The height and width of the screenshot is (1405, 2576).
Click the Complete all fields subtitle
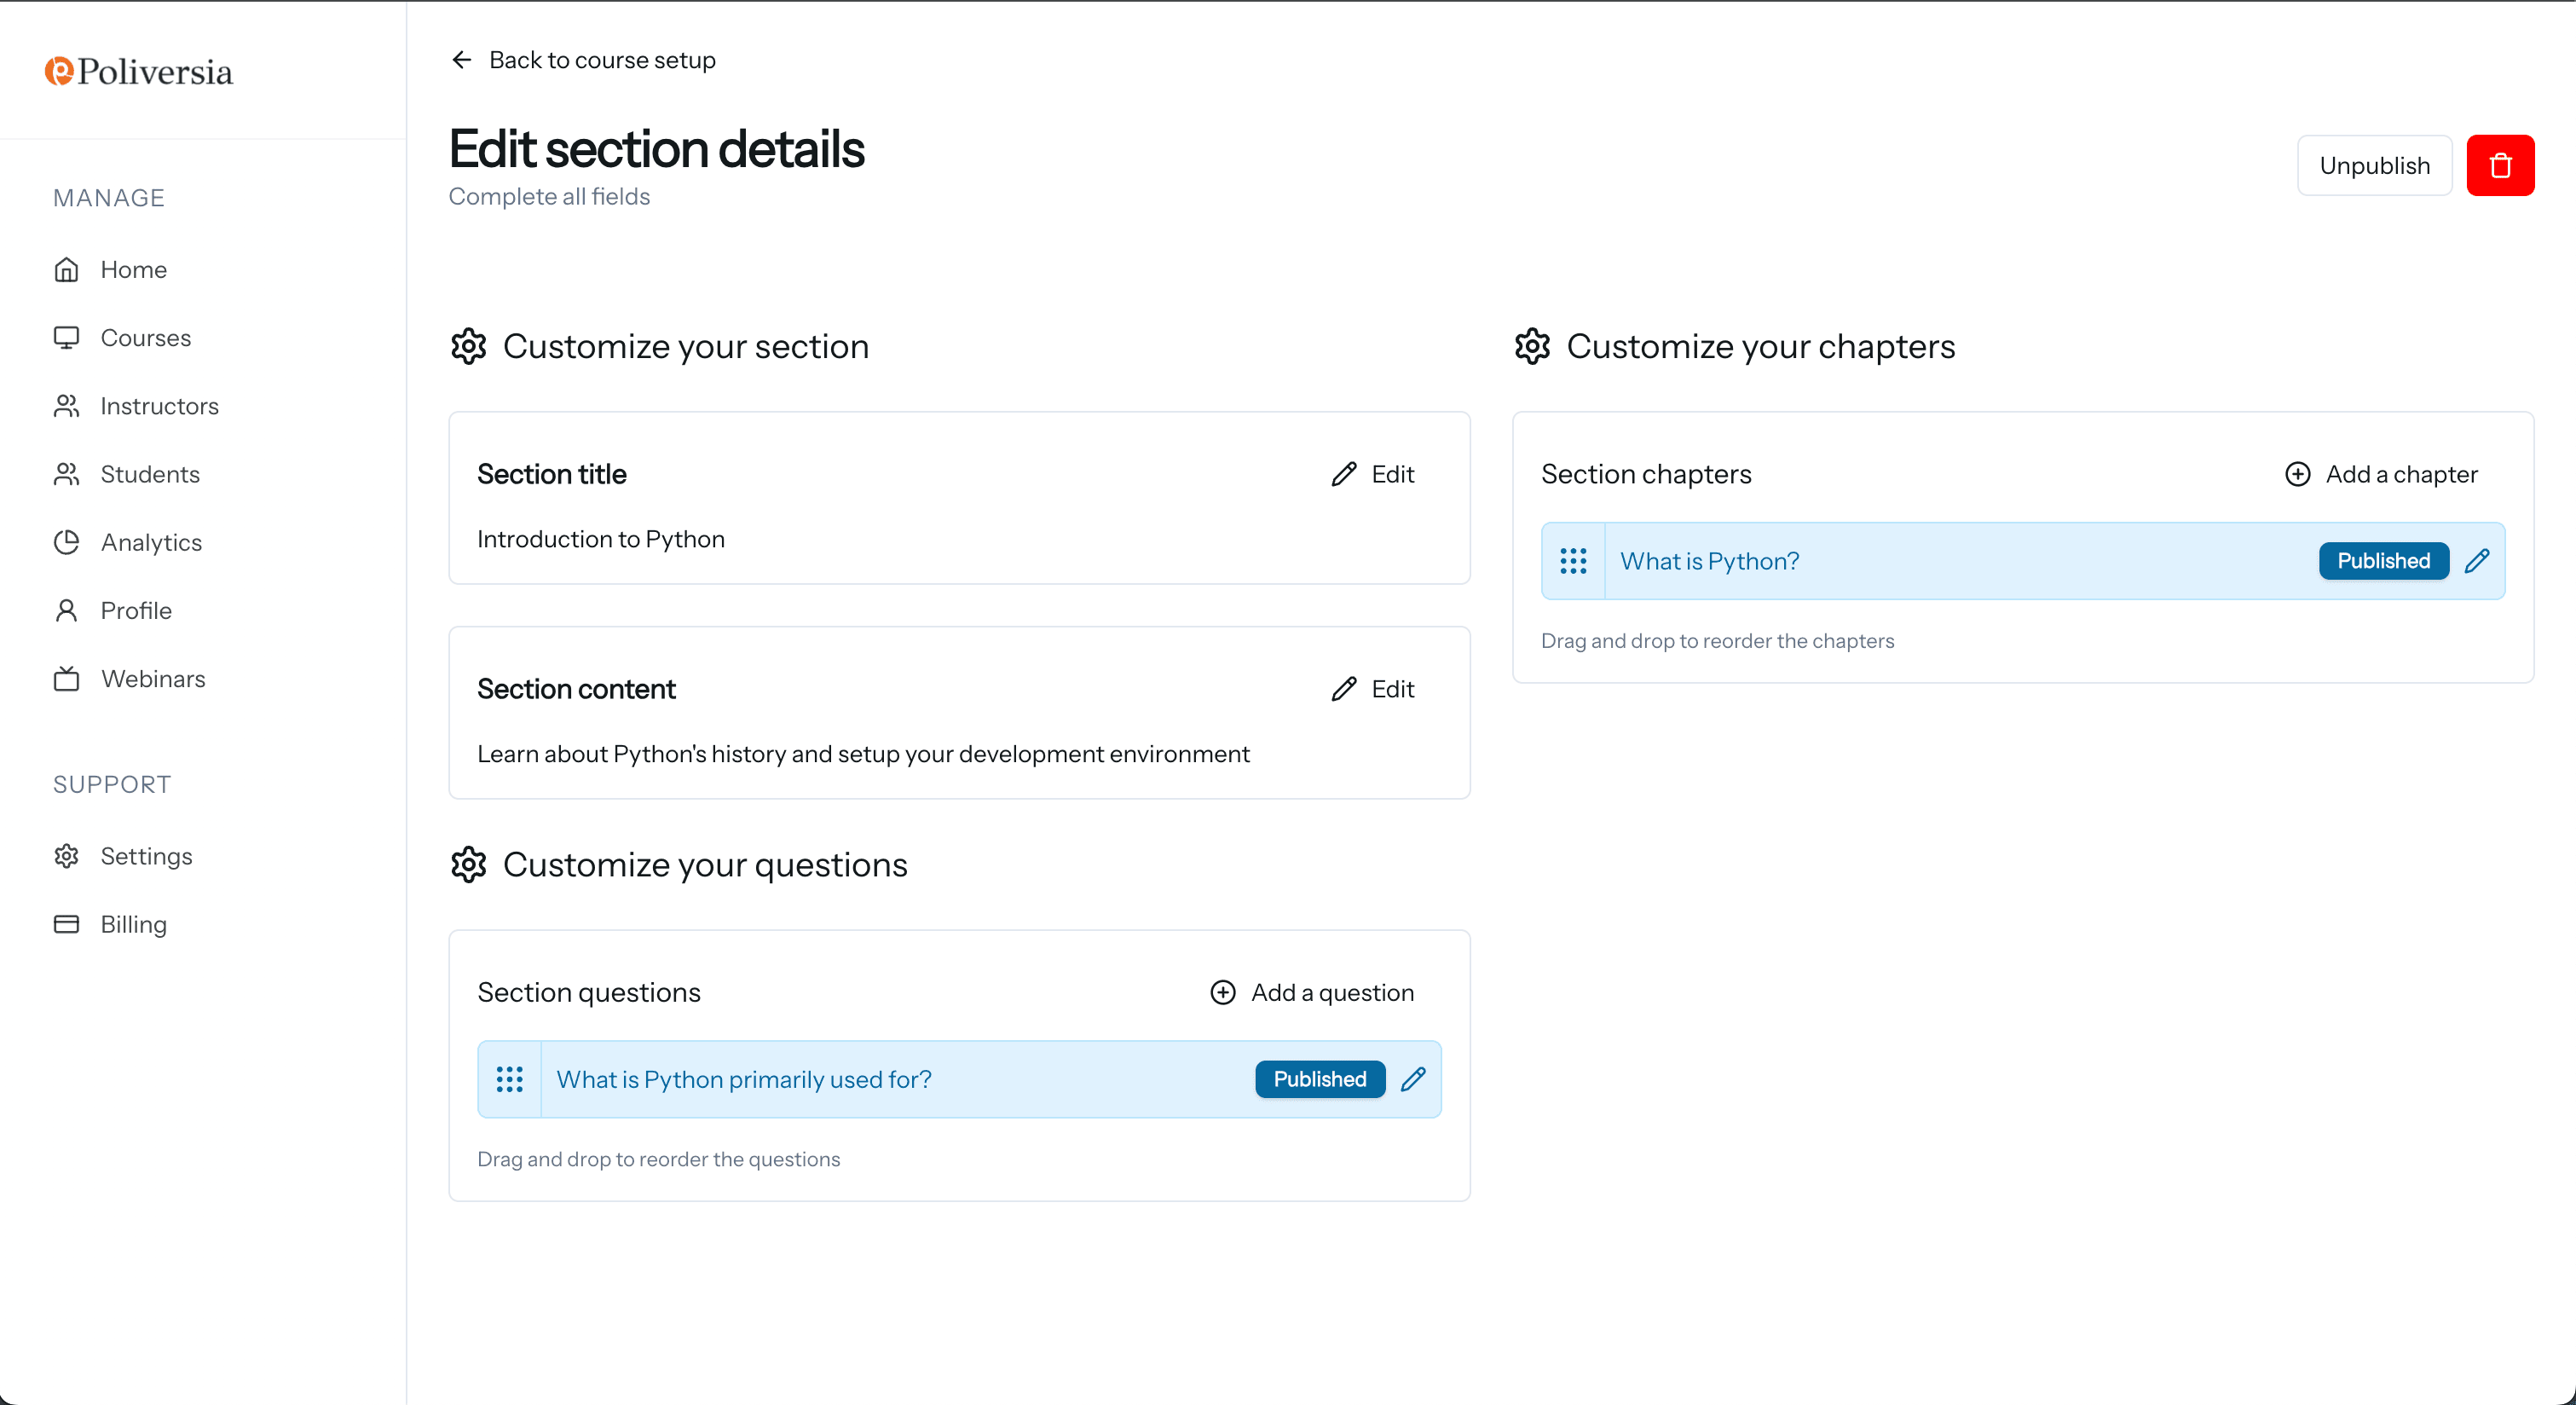coord(549,196)
